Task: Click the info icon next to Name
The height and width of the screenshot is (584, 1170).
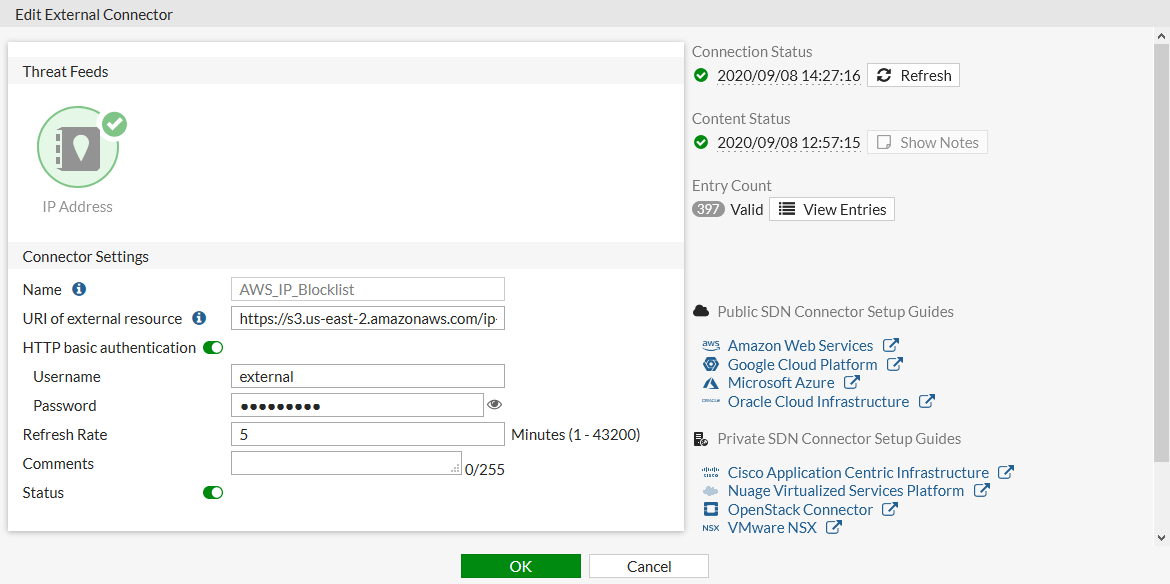Action: 79,289
